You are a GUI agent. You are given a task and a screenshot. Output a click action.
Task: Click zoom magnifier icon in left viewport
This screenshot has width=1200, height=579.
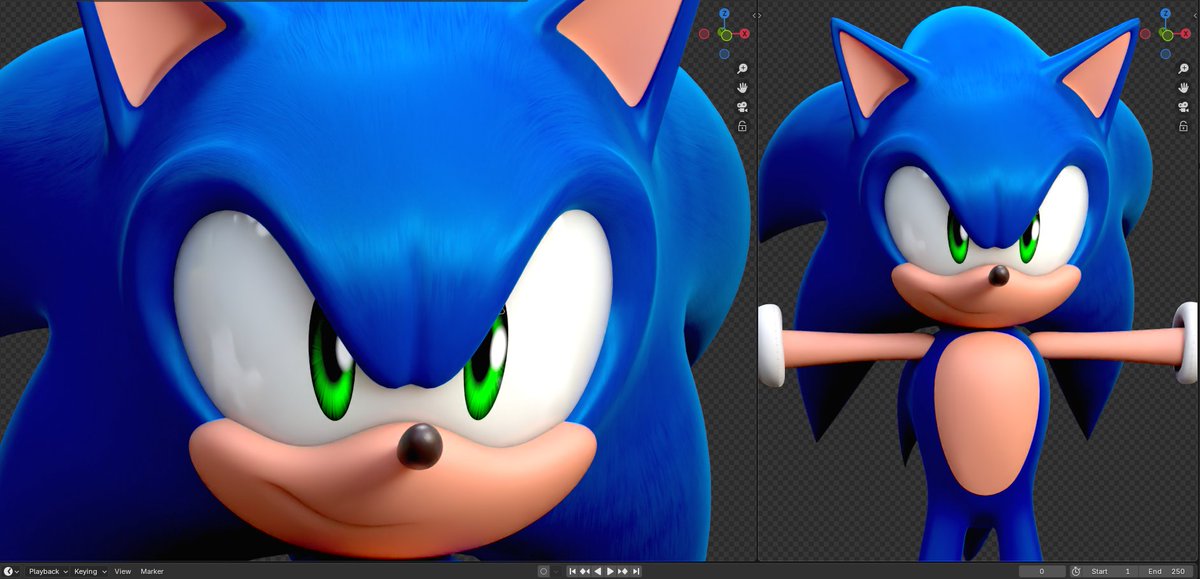[742, 69]
